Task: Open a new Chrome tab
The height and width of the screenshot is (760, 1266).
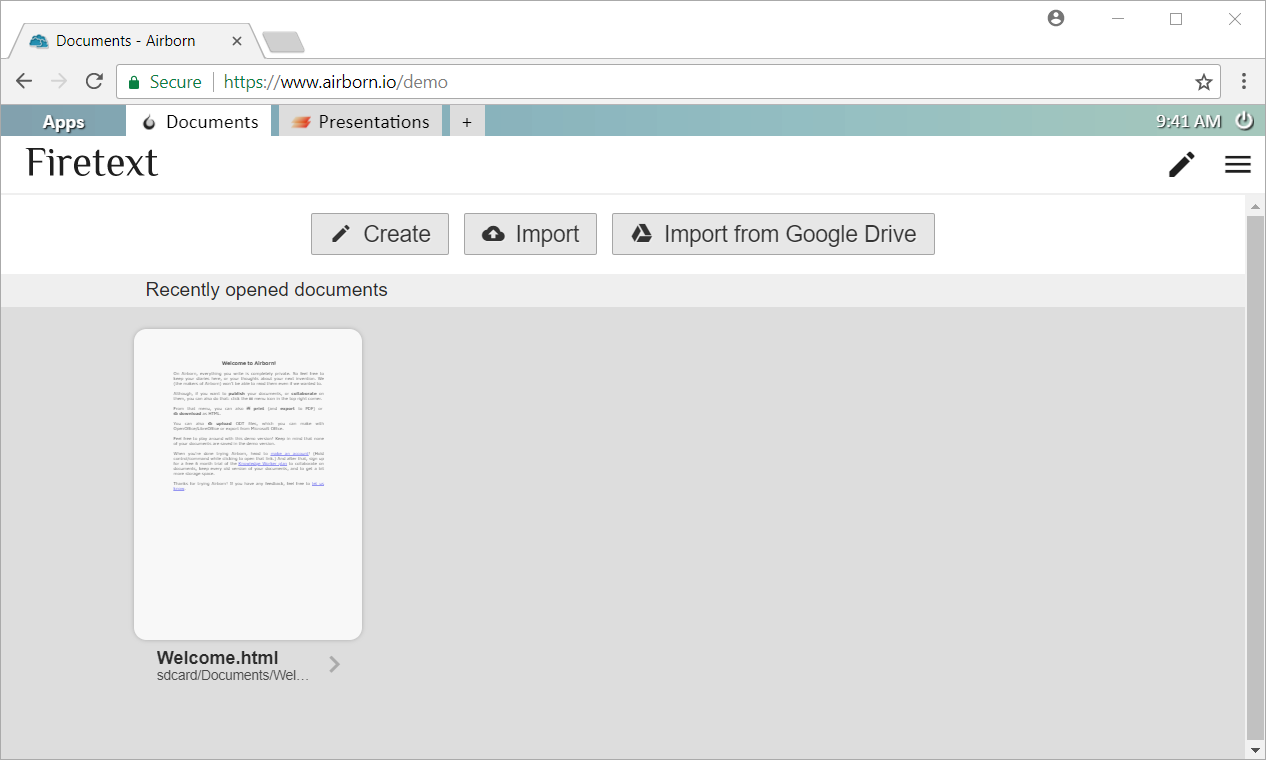Action: click(x=283, y=42)
